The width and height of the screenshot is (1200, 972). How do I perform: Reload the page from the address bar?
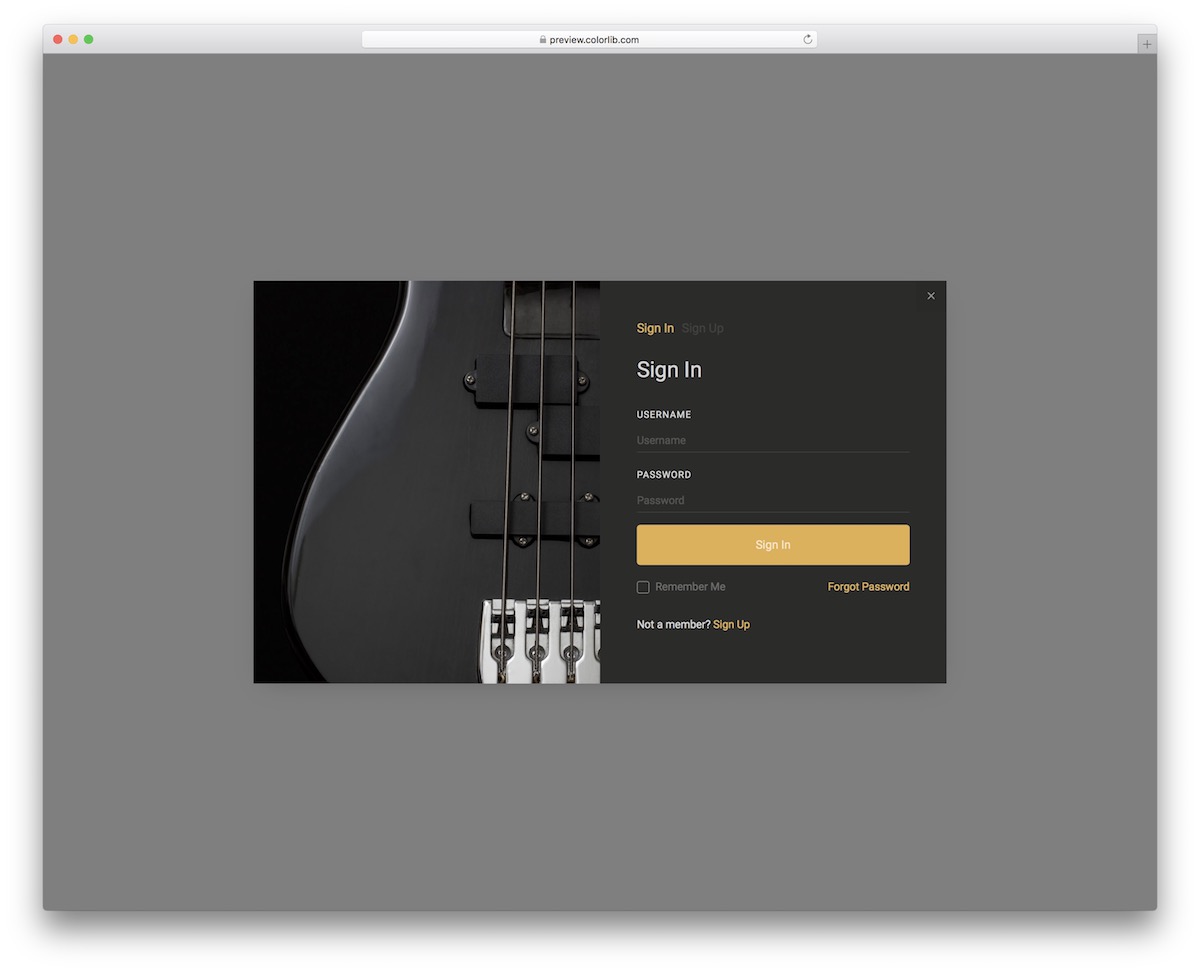click(x=807, y=40)
